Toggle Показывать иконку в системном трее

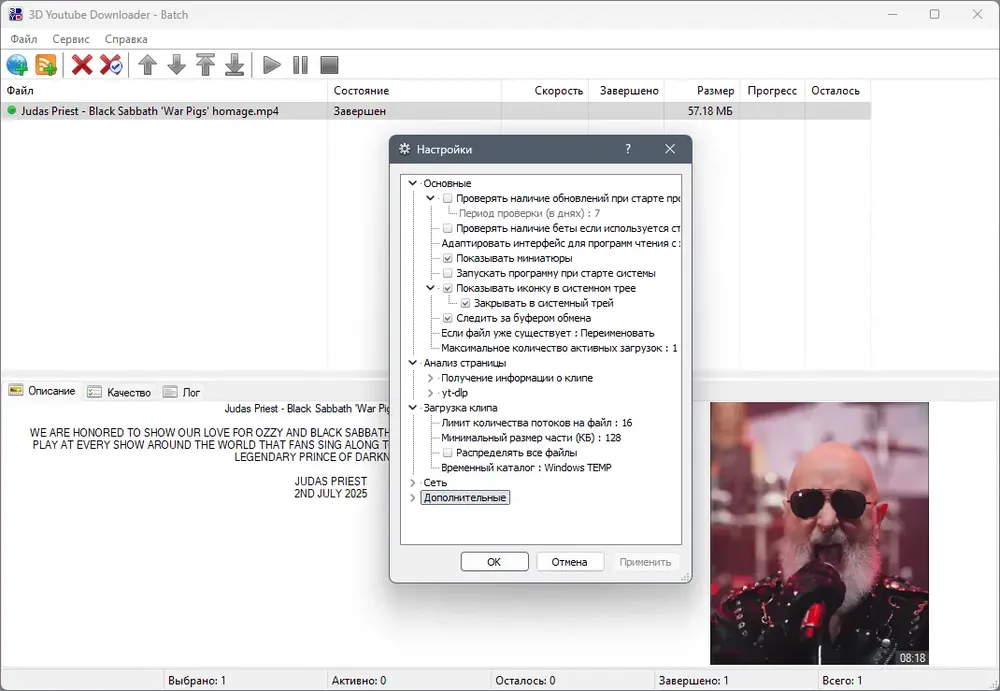(x=448, y=288)
